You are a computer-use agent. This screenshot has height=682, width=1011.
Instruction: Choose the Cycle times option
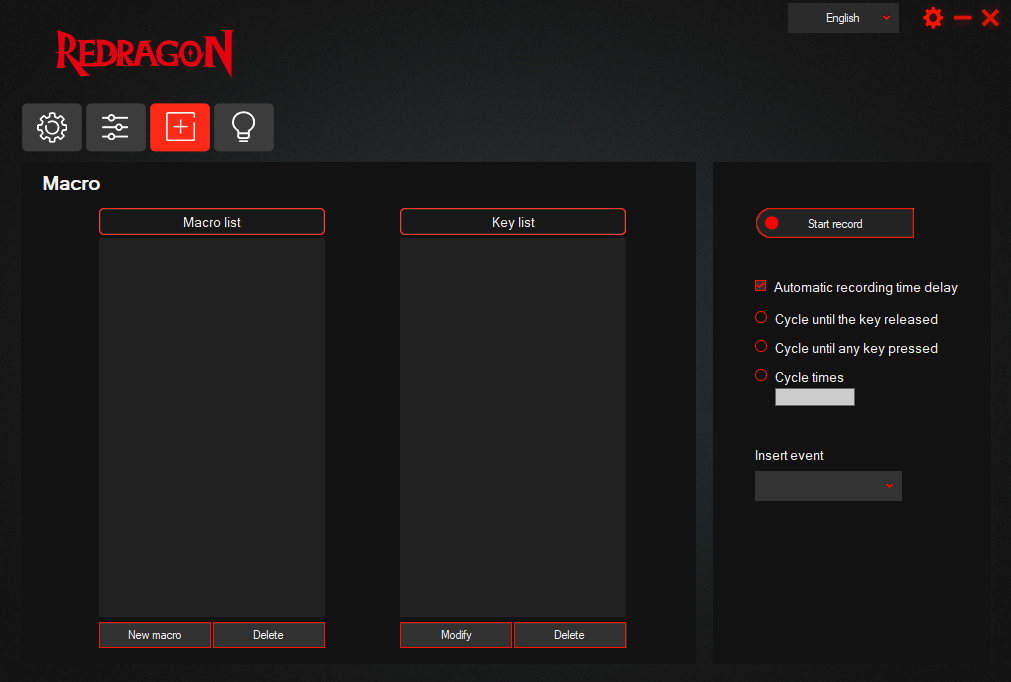(761, 376)
